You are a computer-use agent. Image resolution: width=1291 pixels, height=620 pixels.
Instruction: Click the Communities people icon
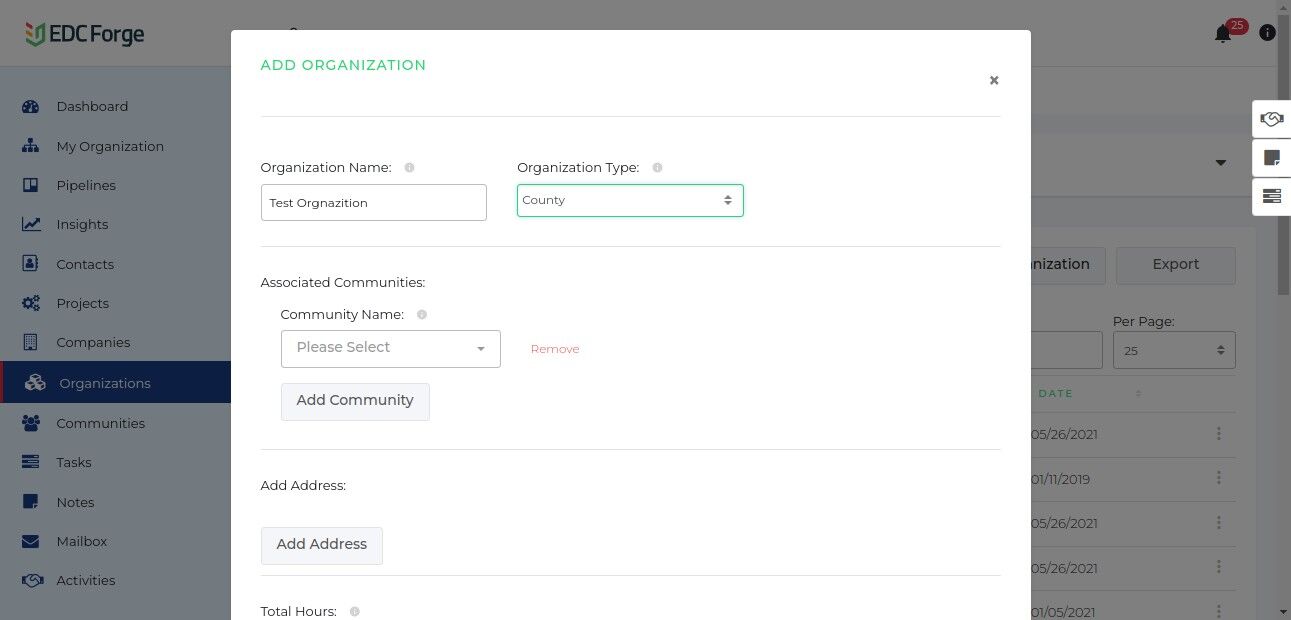(31, 423)
